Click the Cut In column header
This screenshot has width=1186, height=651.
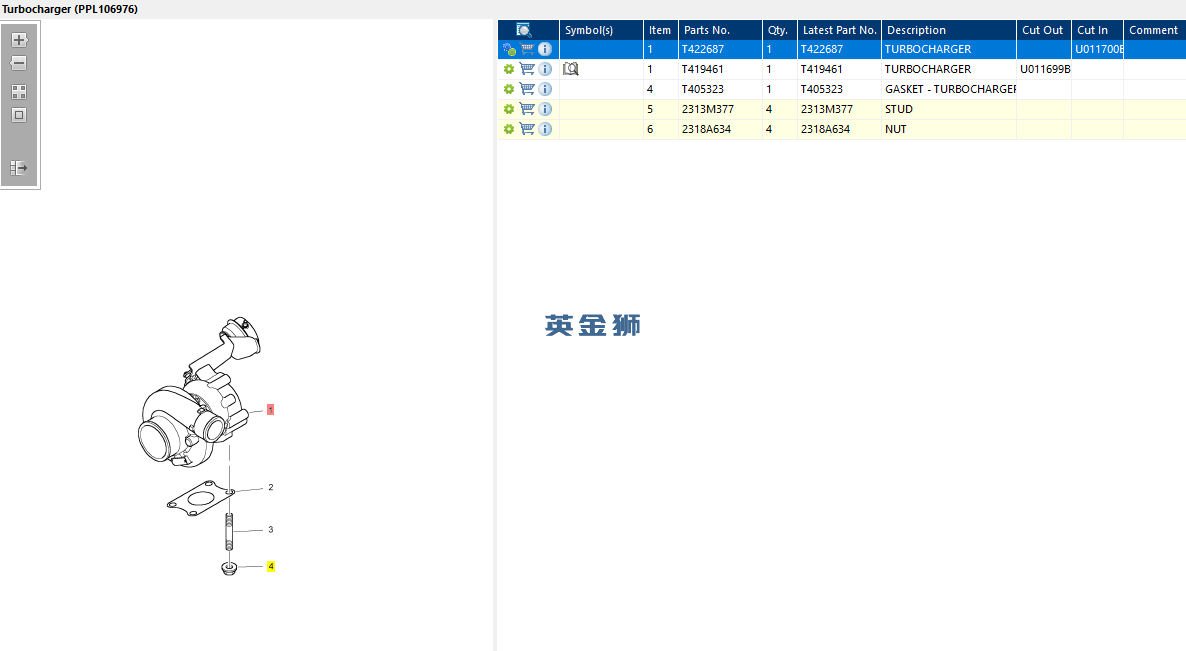coord(1098,30)
